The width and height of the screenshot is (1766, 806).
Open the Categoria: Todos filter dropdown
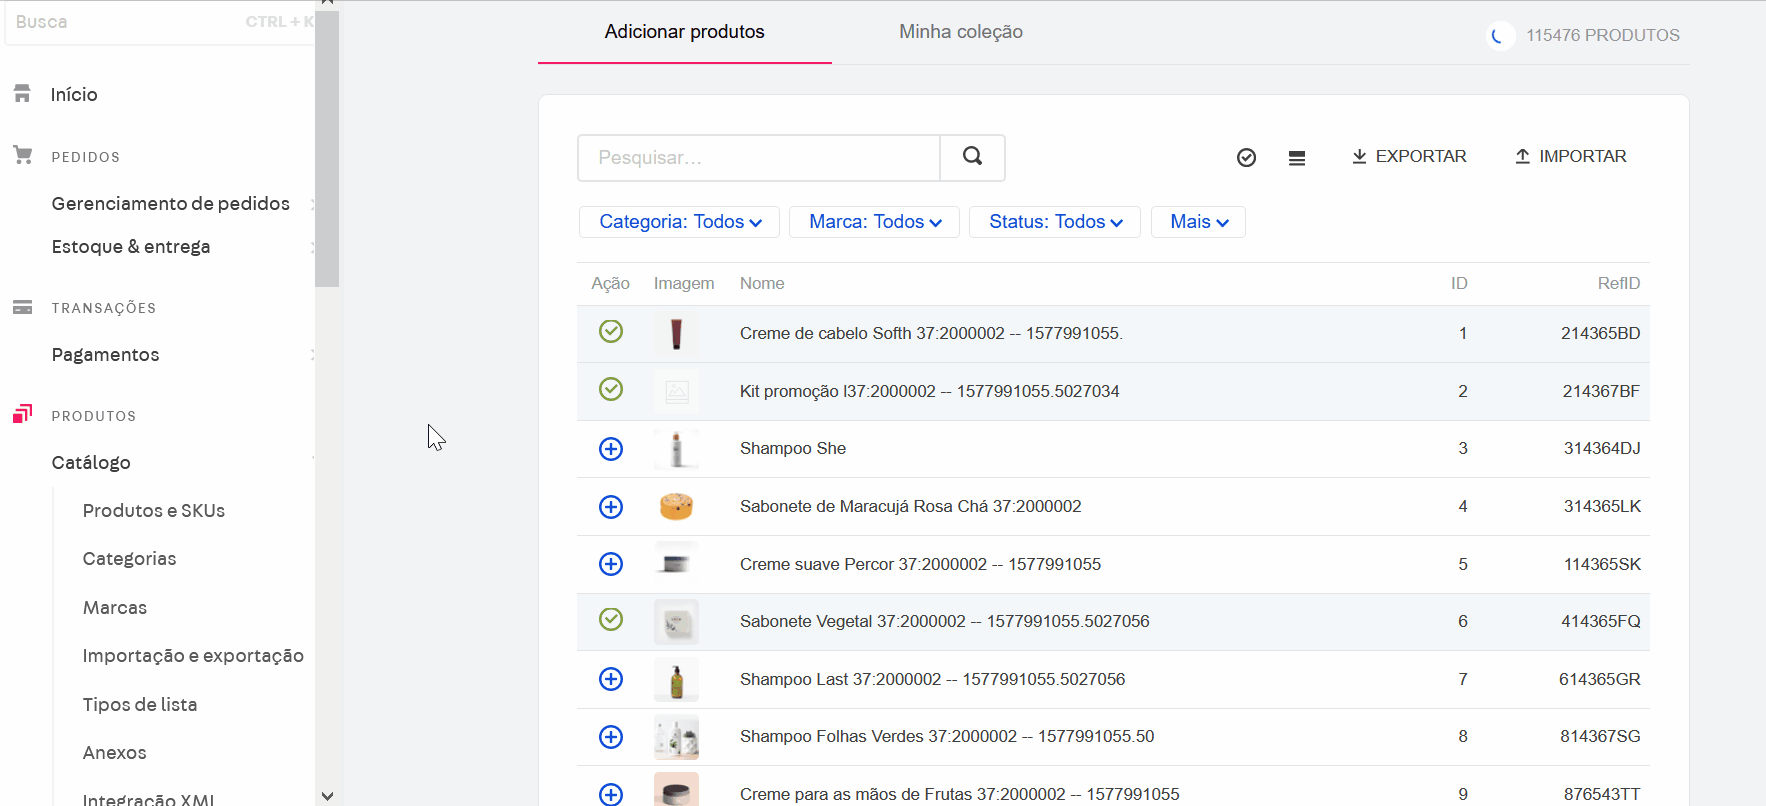(x=680, y=222)
